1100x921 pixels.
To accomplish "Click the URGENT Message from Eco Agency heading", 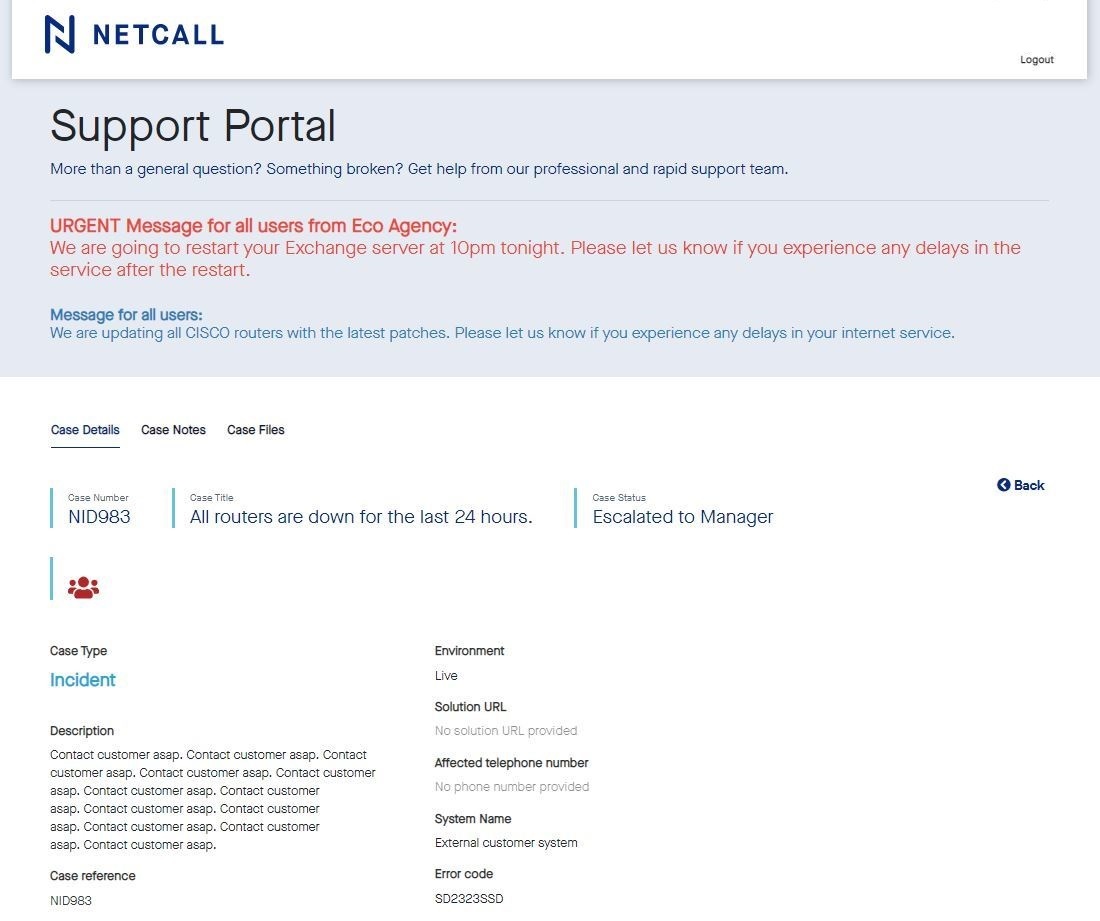I will coord(253,226).
